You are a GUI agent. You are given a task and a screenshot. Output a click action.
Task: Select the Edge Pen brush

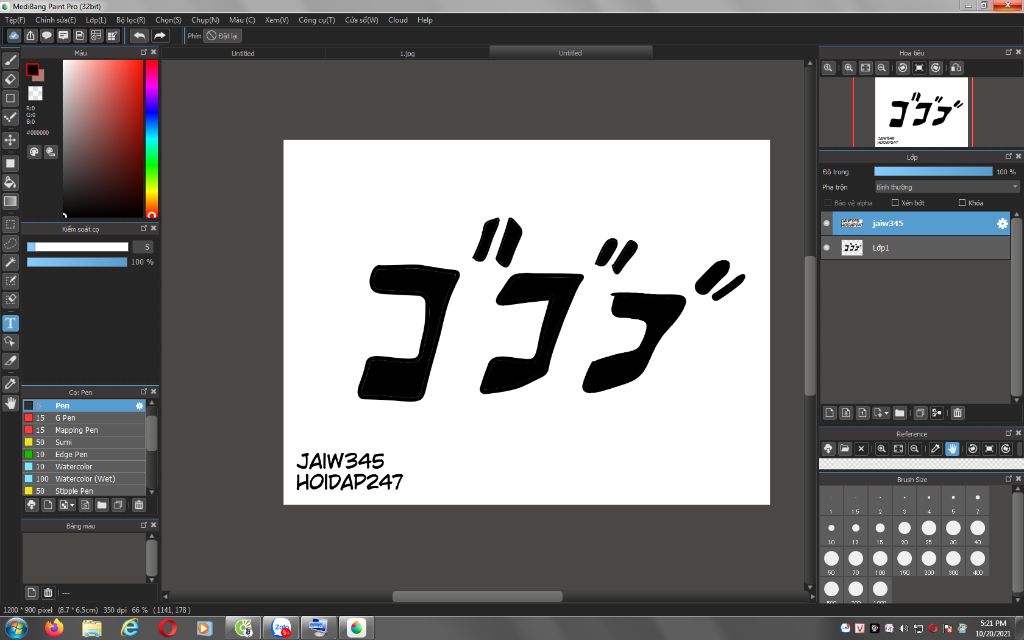point(84,455)
